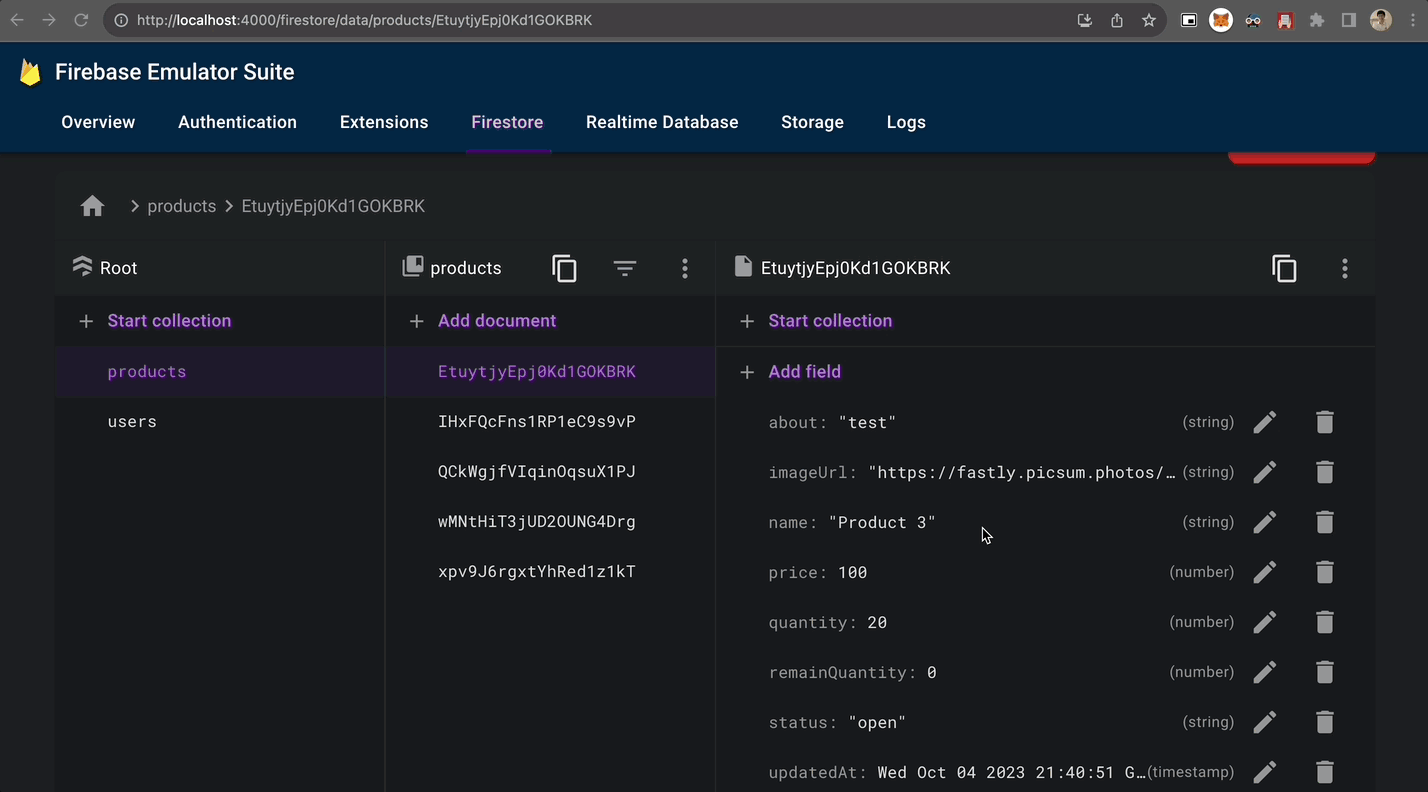Copy the EtuytjyEpj0Kd1GOKBRK document path icon
The image size is (1428, 792).
pos(1285,268)
